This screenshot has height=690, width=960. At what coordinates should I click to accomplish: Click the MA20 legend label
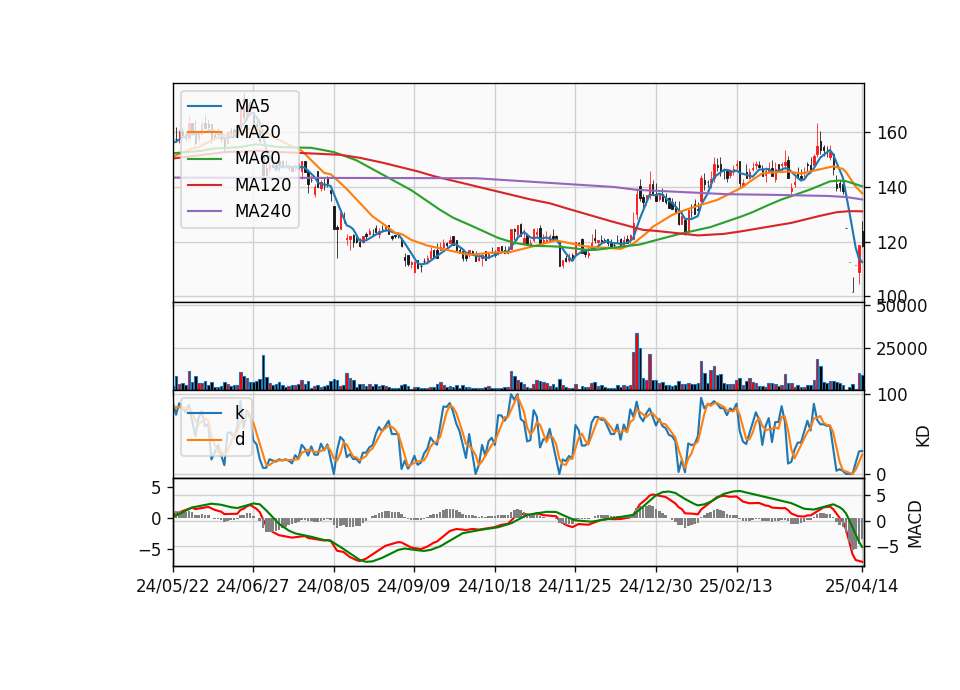tap(258, 132)
